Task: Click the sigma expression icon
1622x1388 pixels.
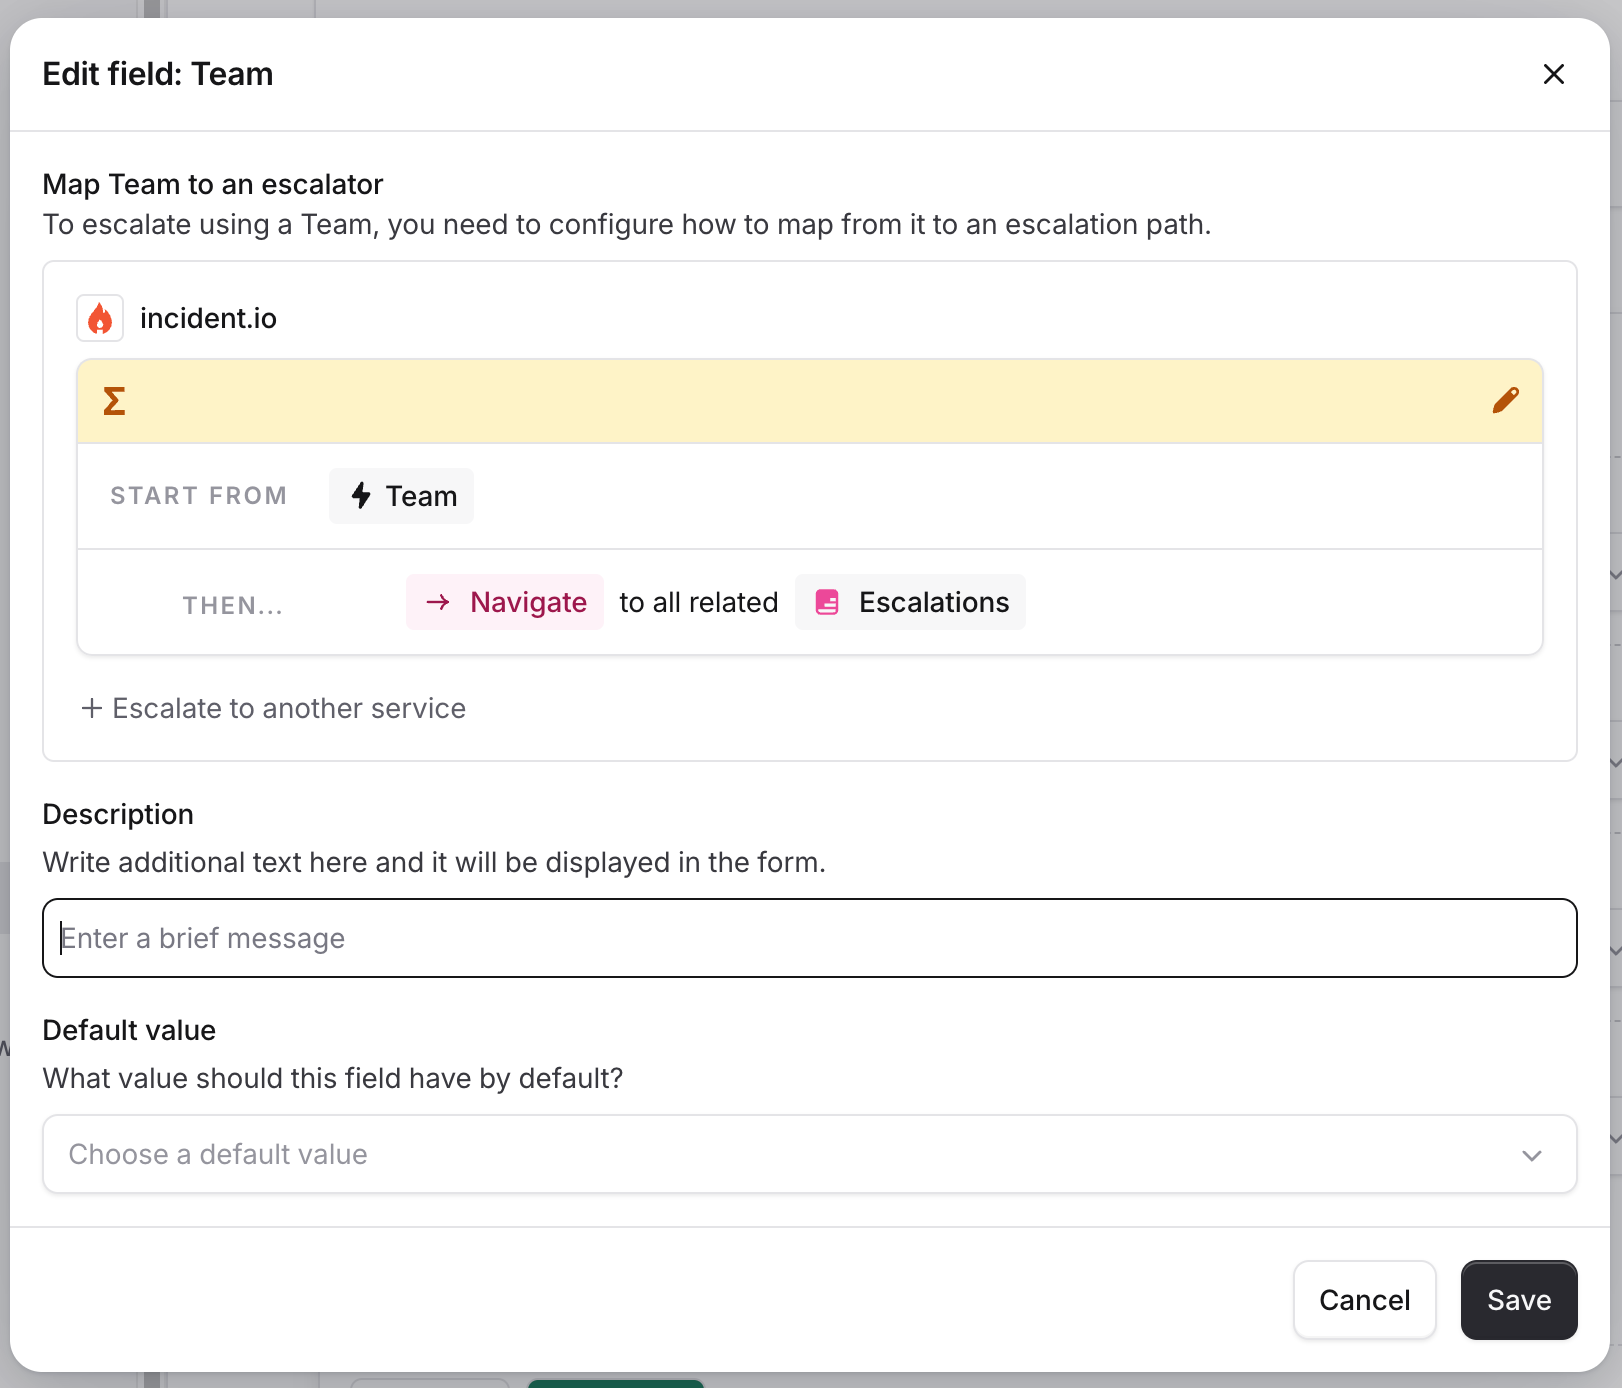Action: 114,401
